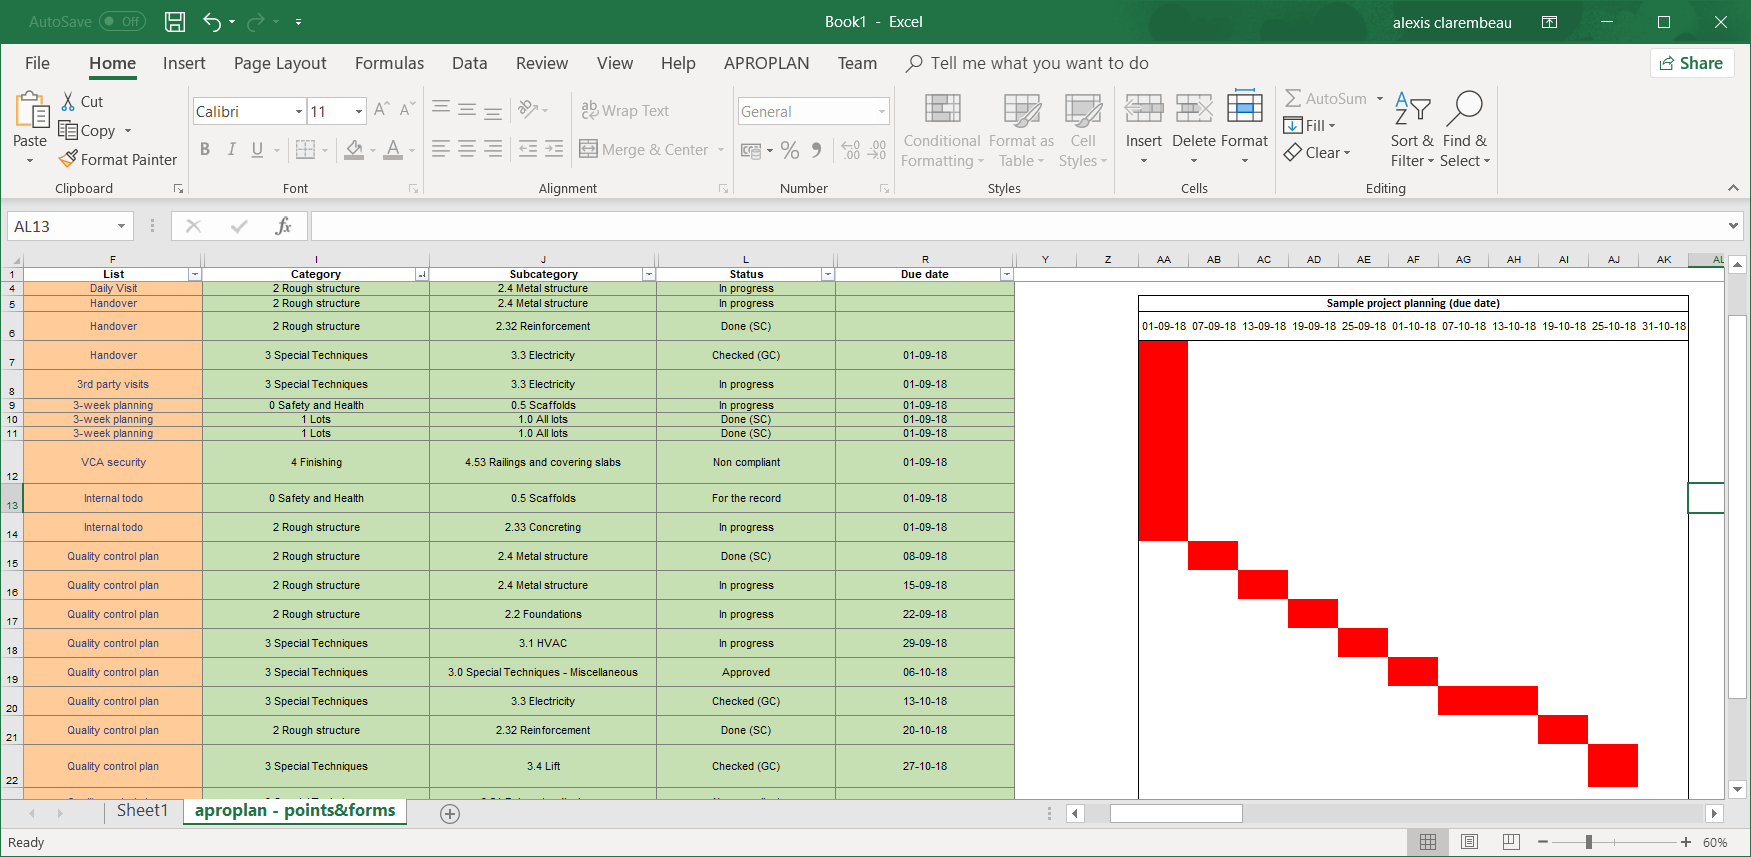Select the Format Painter brush
Viewport: 1751px width, 857px height.
point(68,159)
